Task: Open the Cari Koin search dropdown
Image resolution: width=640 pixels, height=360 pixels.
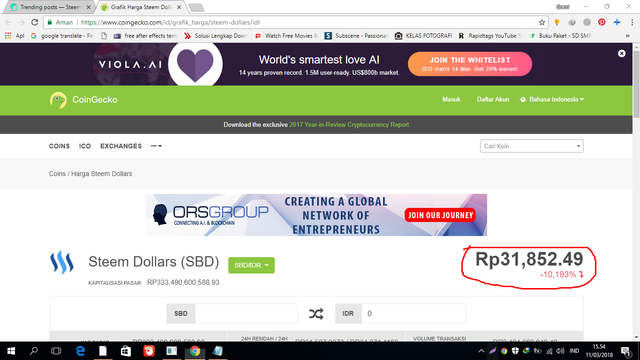Action: click(x=531, y=146)
